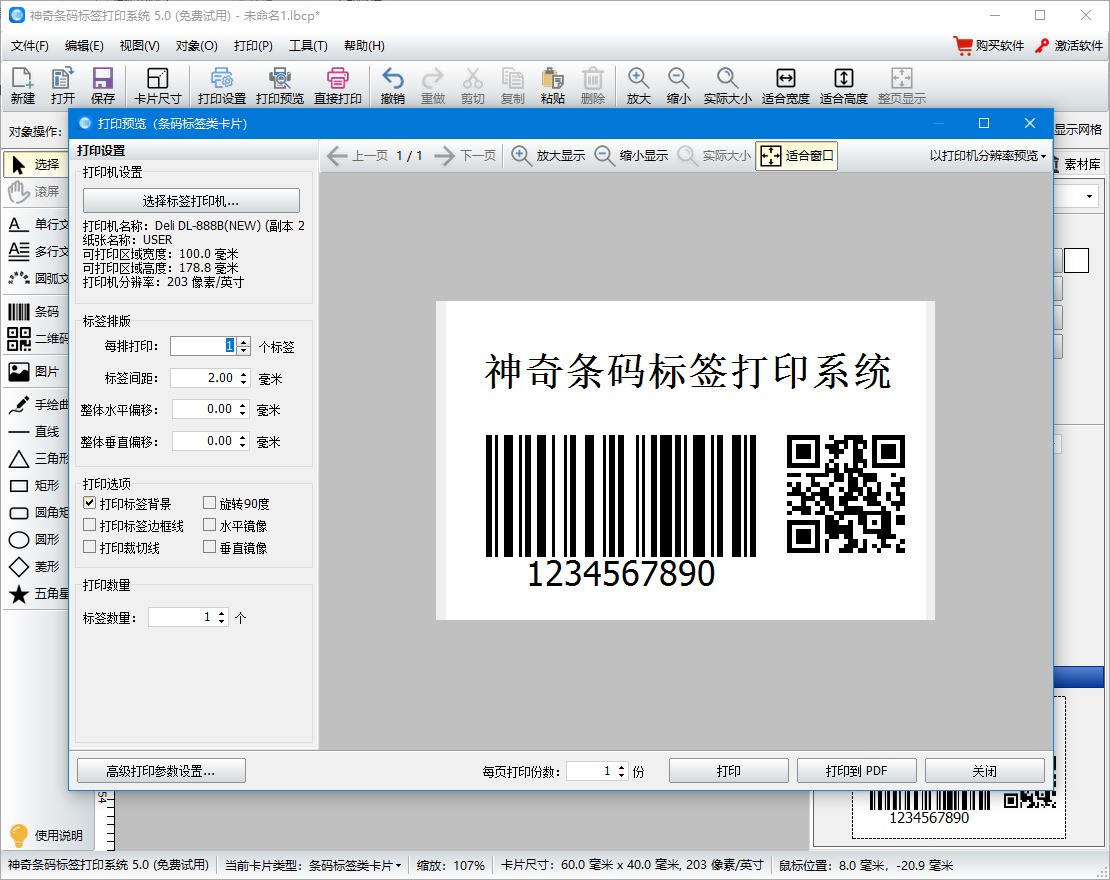Select the diamond (菱形) shape tool
Screen dimensions: 1110x880
(x=37, y=566)
